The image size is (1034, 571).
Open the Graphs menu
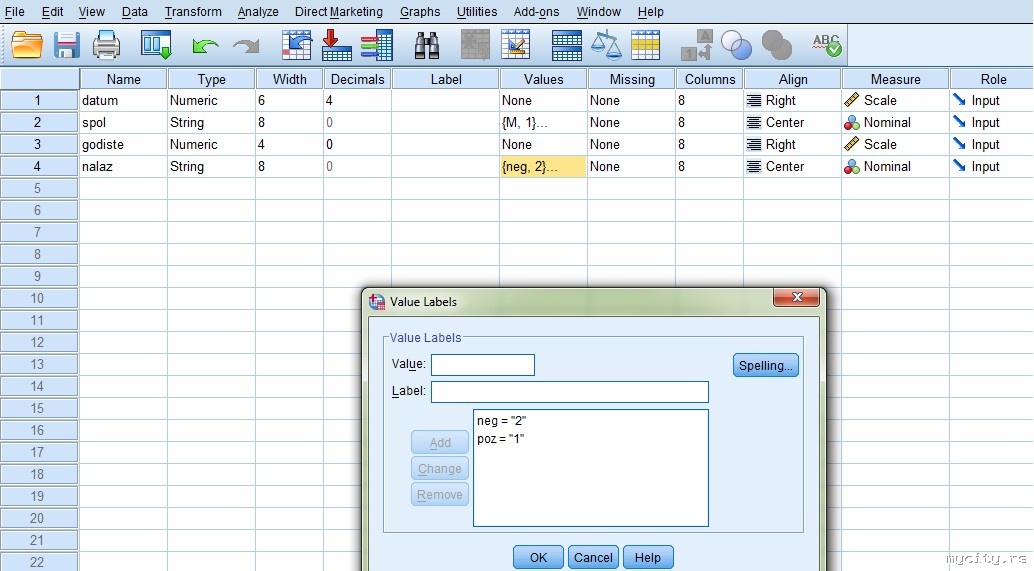[x=419, y=12]
